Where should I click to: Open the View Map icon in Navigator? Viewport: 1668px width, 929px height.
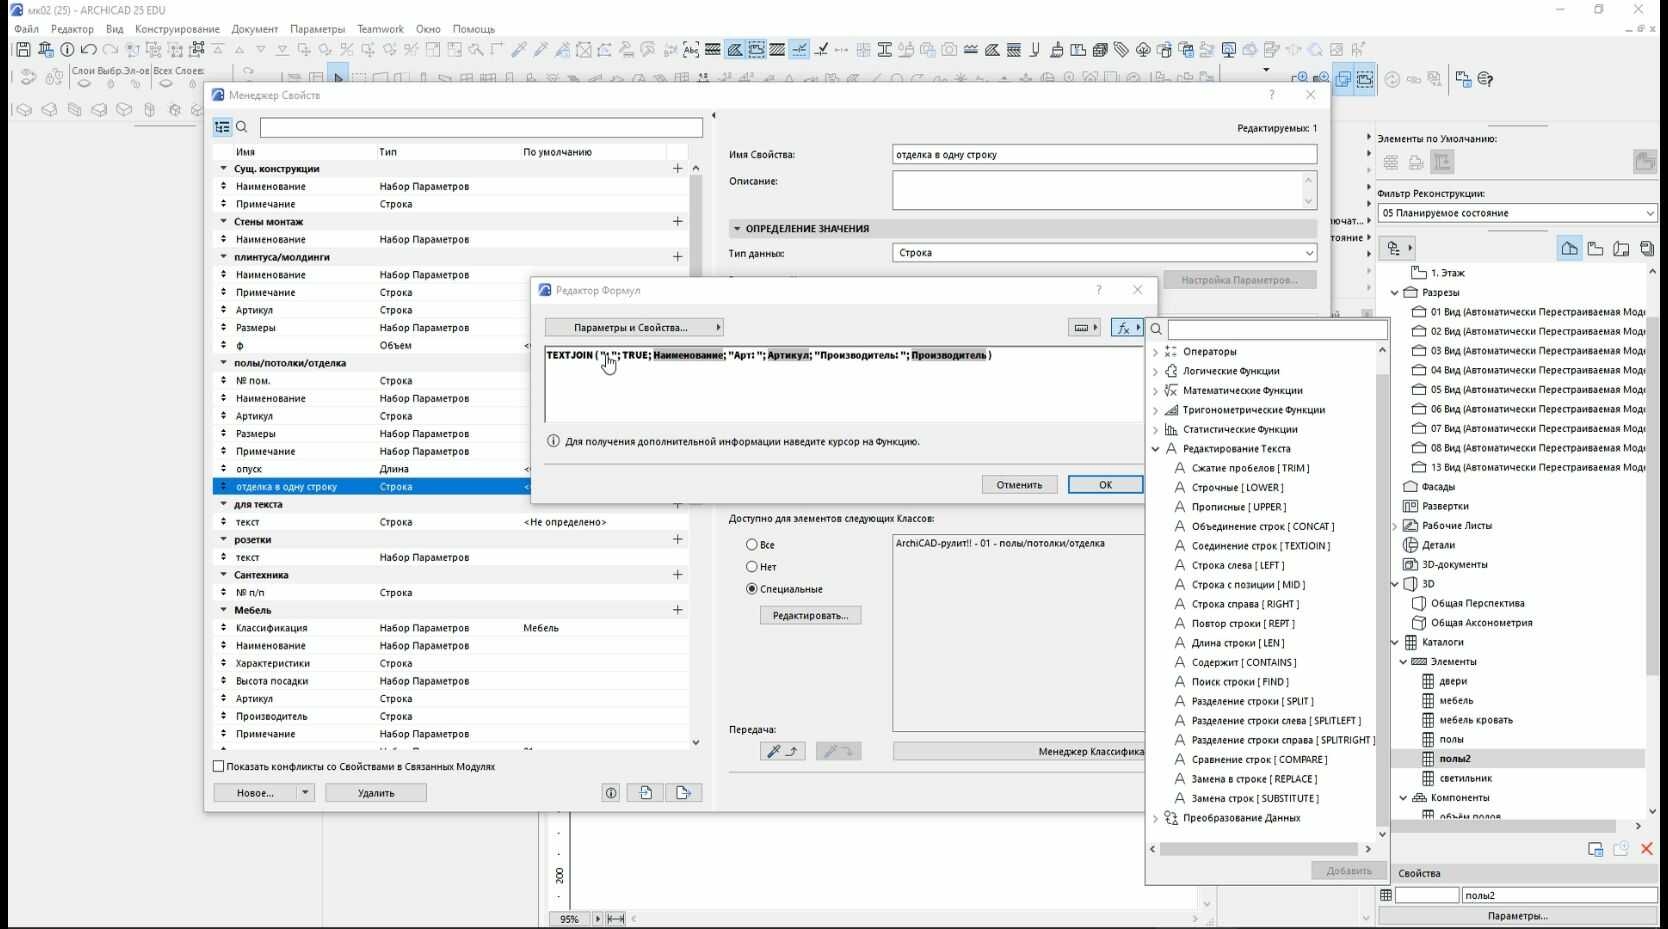[1595, 248]
